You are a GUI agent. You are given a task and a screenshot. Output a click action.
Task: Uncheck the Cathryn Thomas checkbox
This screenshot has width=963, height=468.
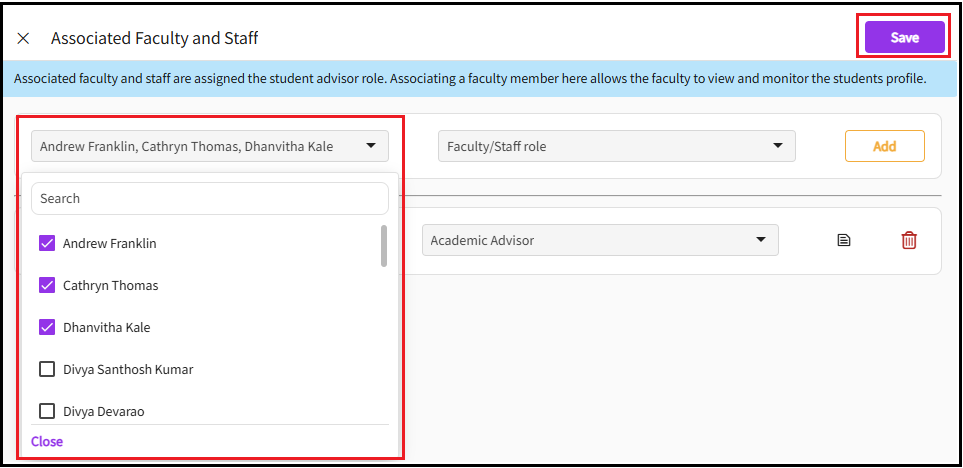pos(47,285)
